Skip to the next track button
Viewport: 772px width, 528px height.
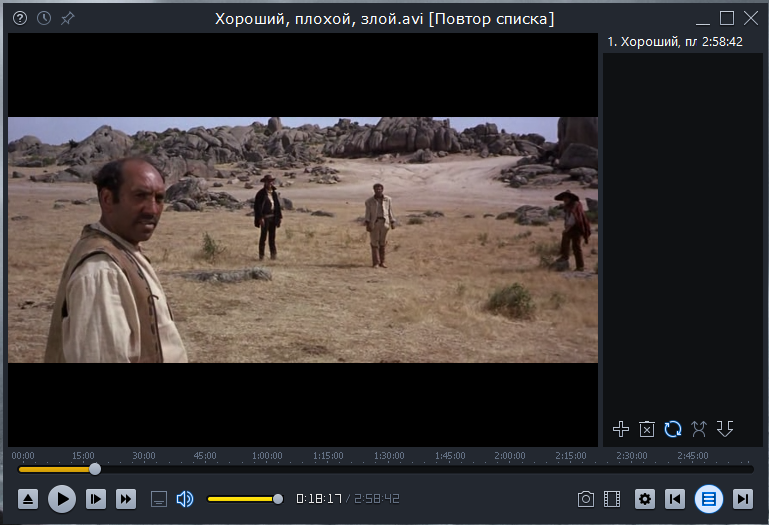coord(743,499)
